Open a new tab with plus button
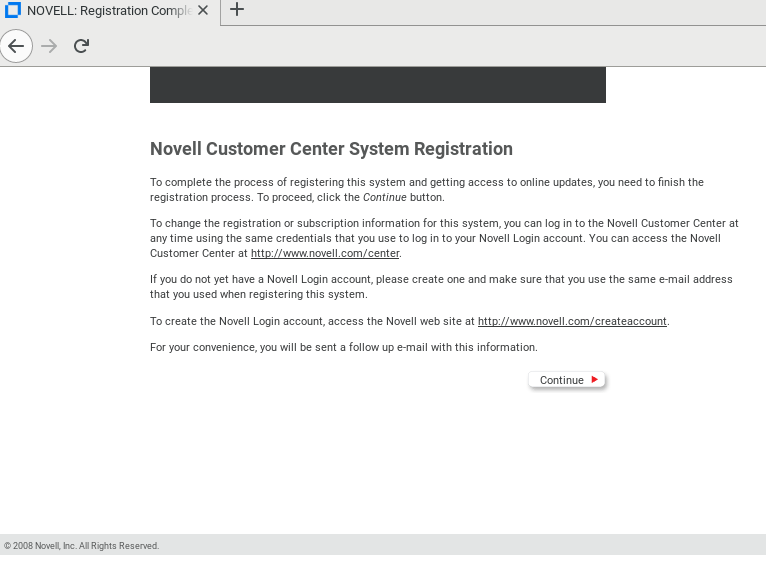This screenshot has width=766, height=561. point(237,10)
